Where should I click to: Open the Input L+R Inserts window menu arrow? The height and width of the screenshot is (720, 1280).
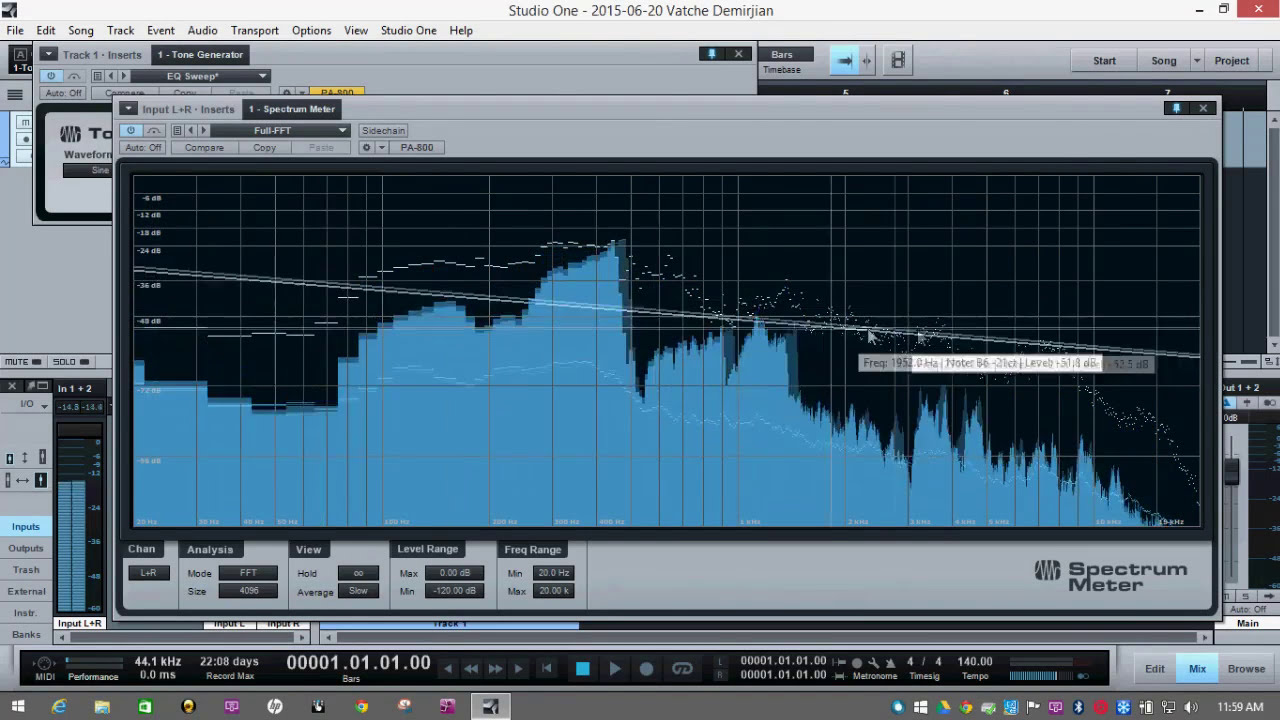click(128, 109)
